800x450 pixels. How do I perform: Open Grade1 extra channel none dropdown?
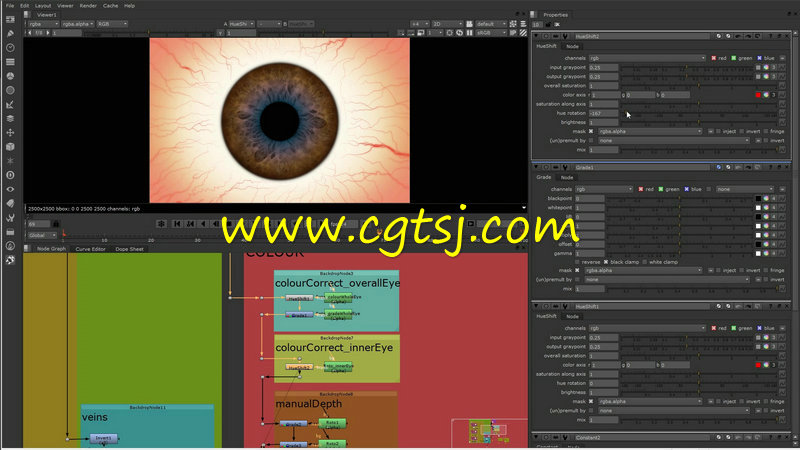[745, 189]
